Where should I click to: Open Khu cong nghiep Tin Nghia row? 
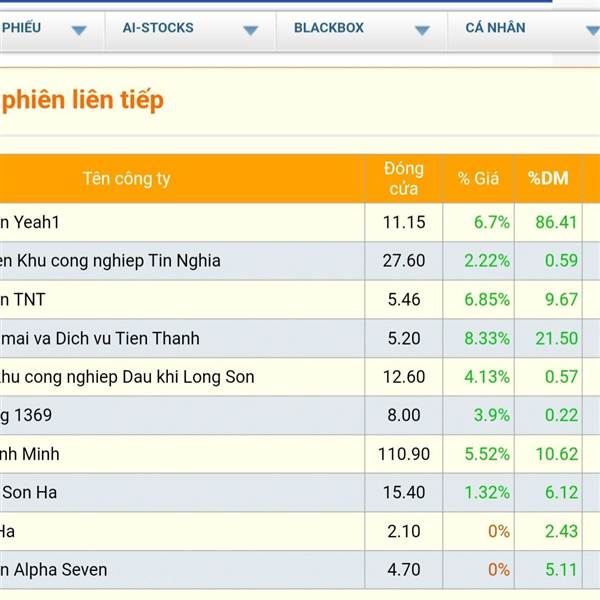click(x=291, y=261)
